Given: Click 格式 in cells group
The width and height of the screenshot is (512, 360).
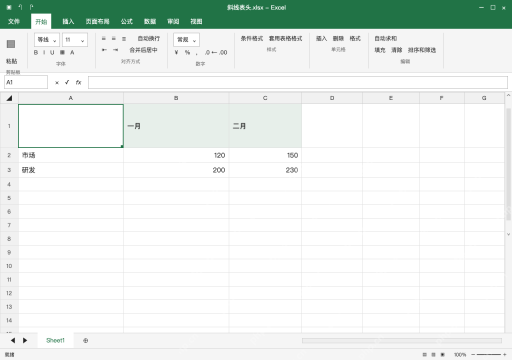Looking at the screenshot, I should point(355,39).
